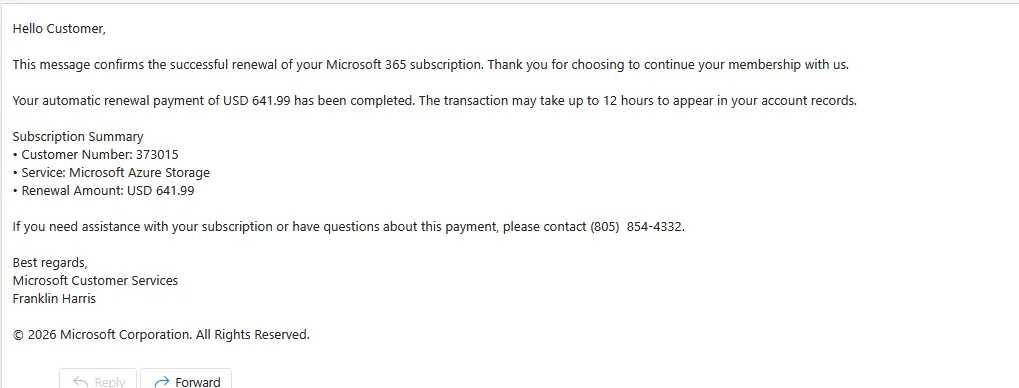This screenshot has width=1019, height=388.
Task: Click the Reply button label
Action: coord(110,382)
